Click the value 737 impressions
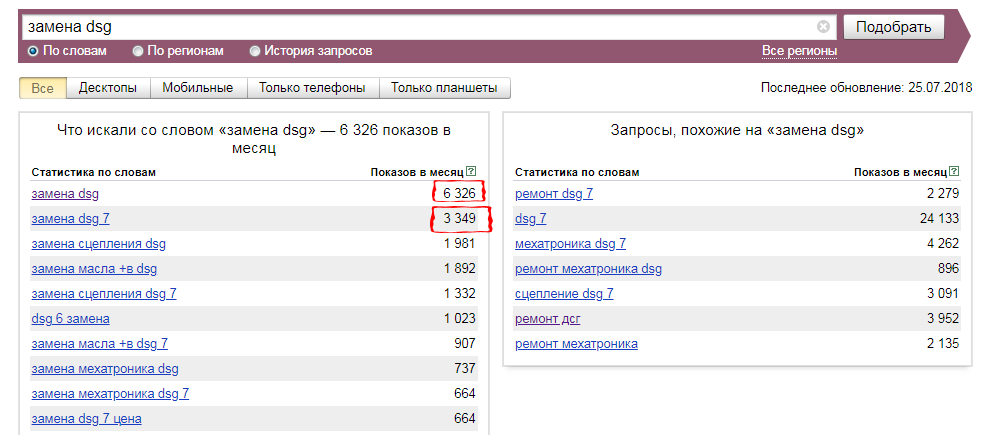Image resolution: width=997 pixels, height=435 pixels. tap(465, 369)
